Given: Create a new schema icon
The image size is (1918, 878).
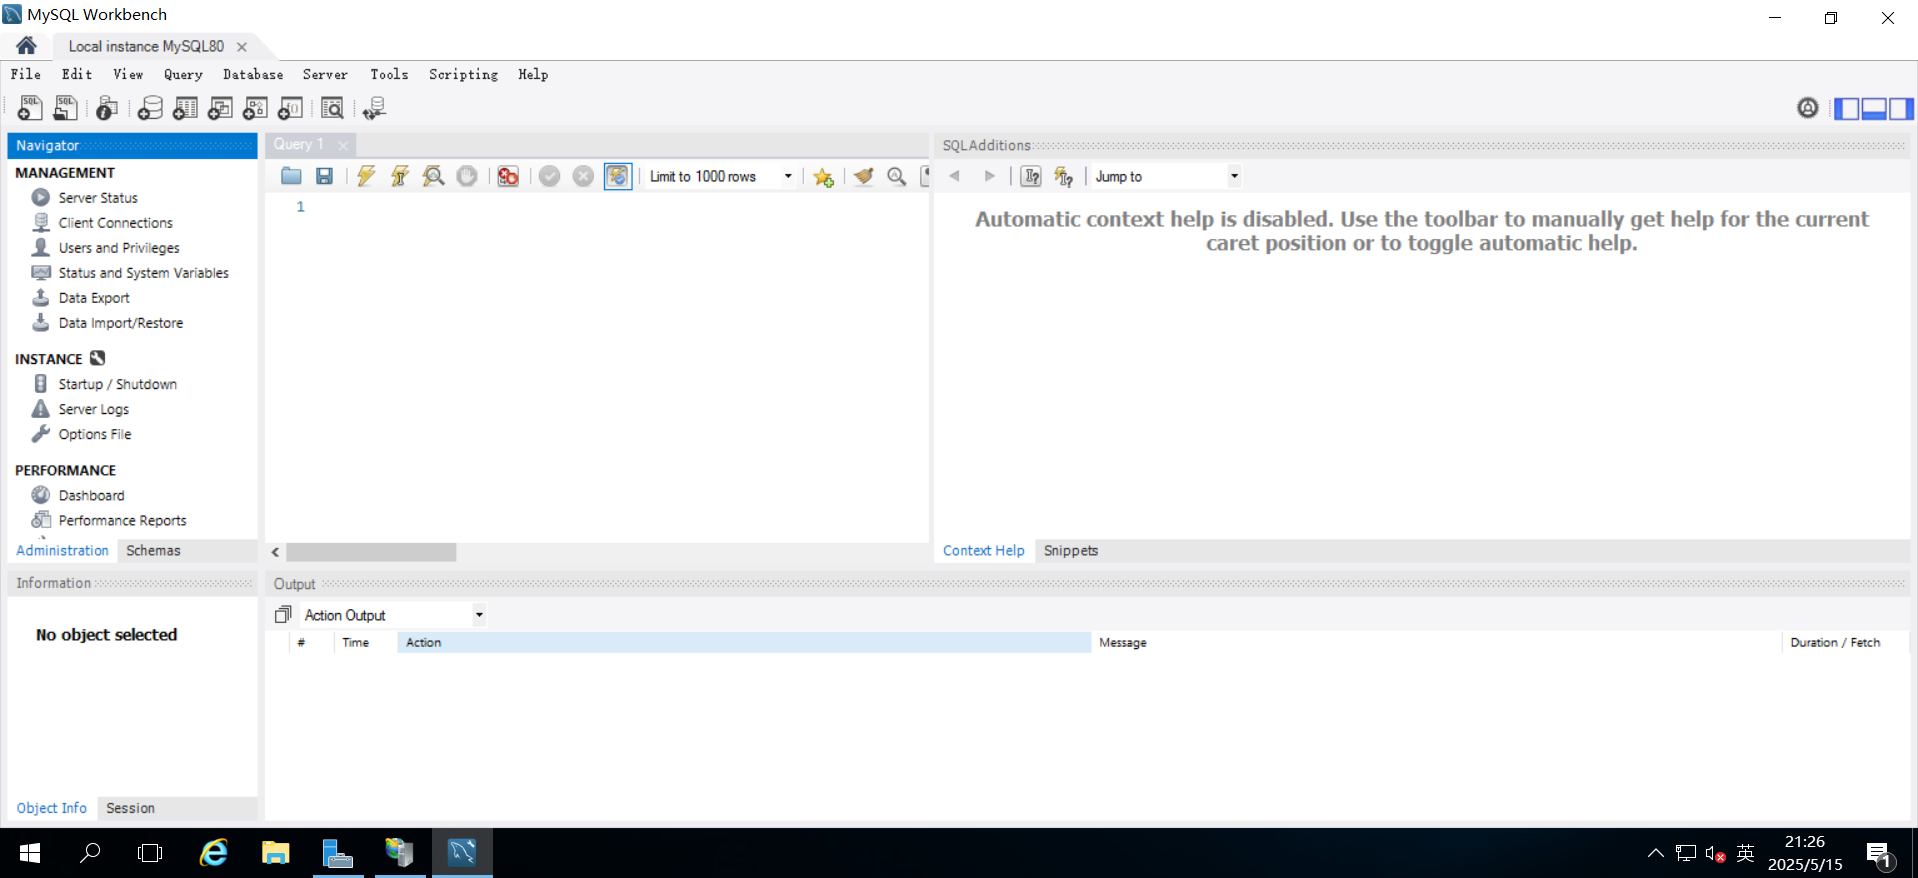Looking at the screenshot, I should 150,108.
